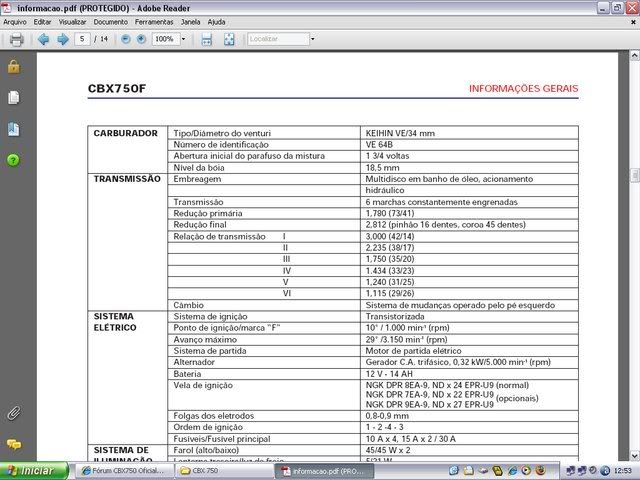
Task: Click the Localizar search field
Action: [278, 39]
